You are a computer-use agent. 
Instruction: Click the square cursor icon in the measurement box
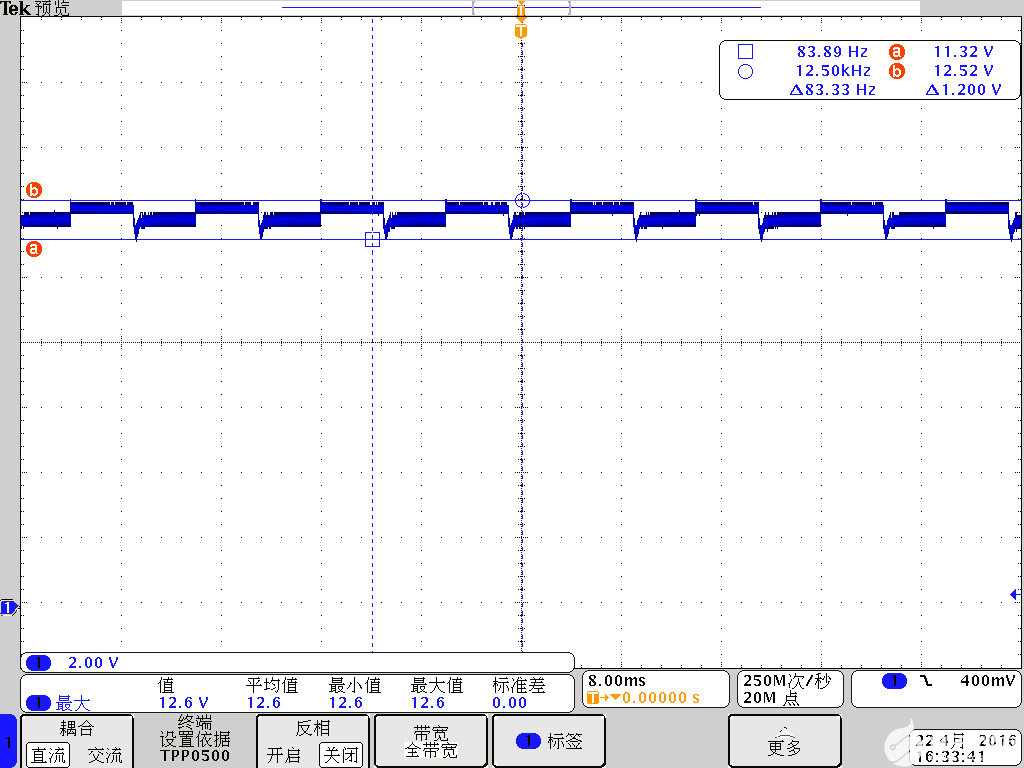tap(744, 51)
